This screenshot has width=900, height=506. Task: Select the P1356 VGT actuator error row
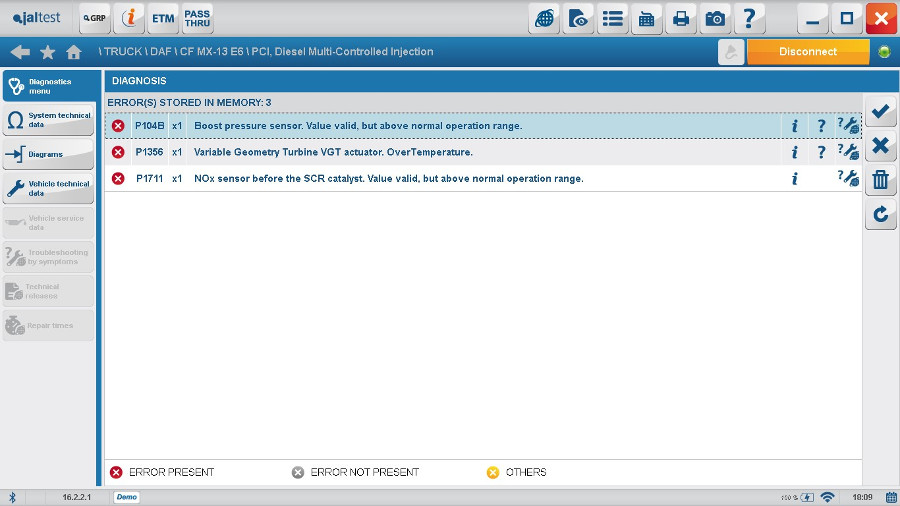(483, 152)
